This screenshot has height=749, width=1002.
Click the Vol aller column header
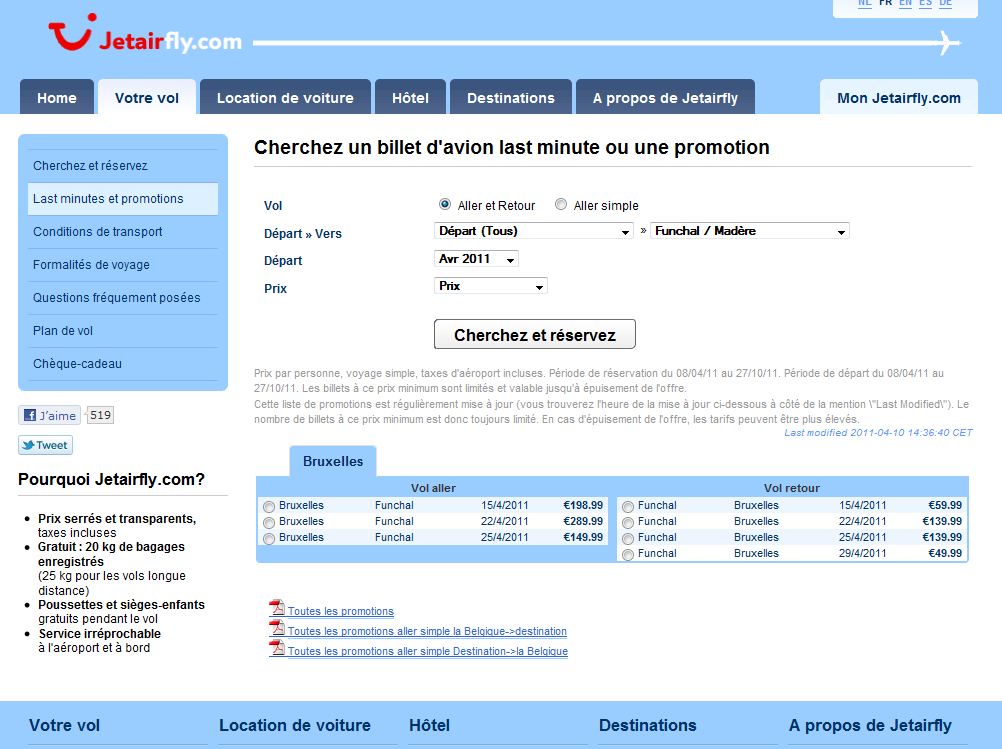click(x=433, y=488)
